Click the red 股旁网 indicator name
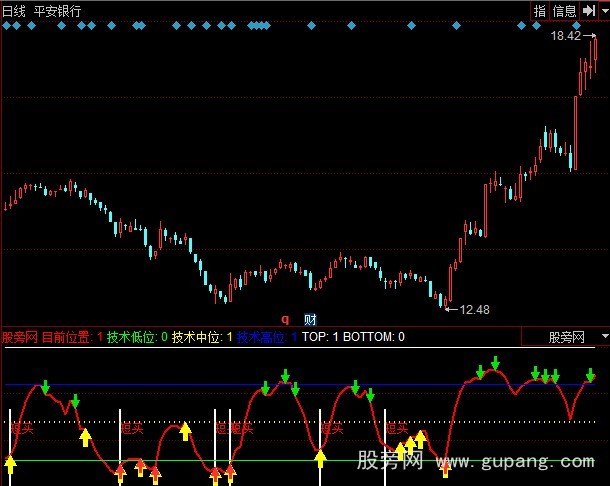 20,338
